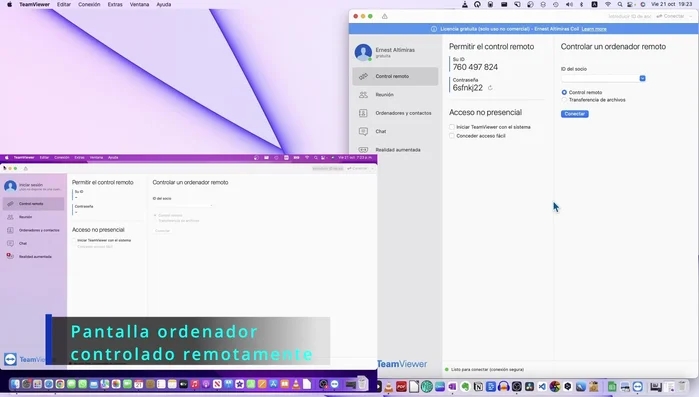The width and height of the screenshot is (699, 397).
Task: Open Reunión in the remote TeamViewer sidebar
Action: 33,217
